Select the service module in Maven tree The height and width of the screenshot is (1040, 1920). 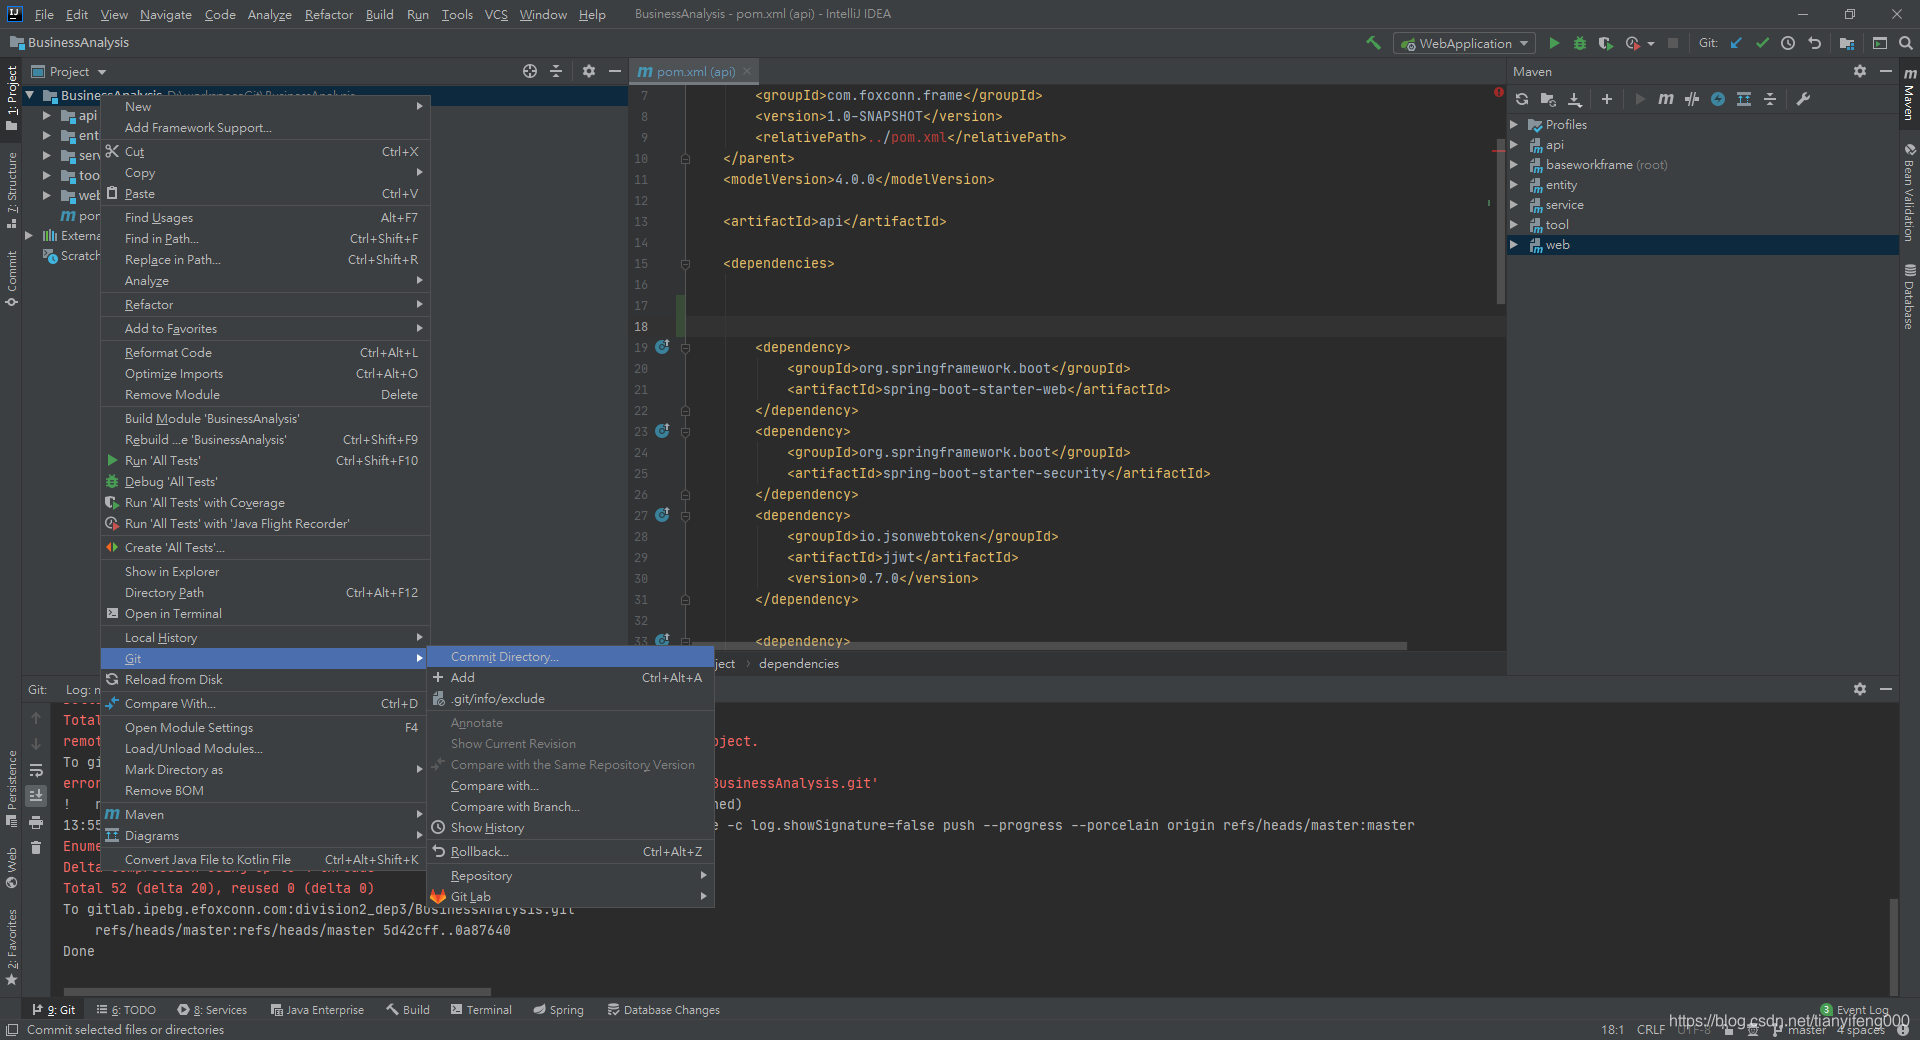(1564, 205)
